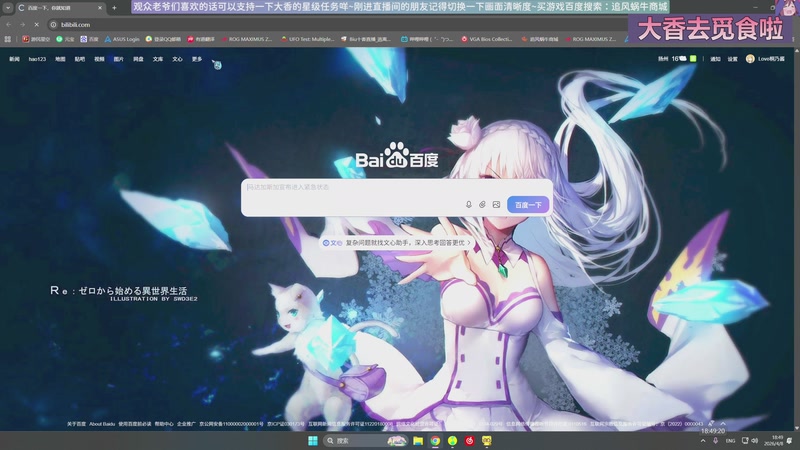
Task: Expand the system tray hidden icons chevron
Action: pos(703,440)
